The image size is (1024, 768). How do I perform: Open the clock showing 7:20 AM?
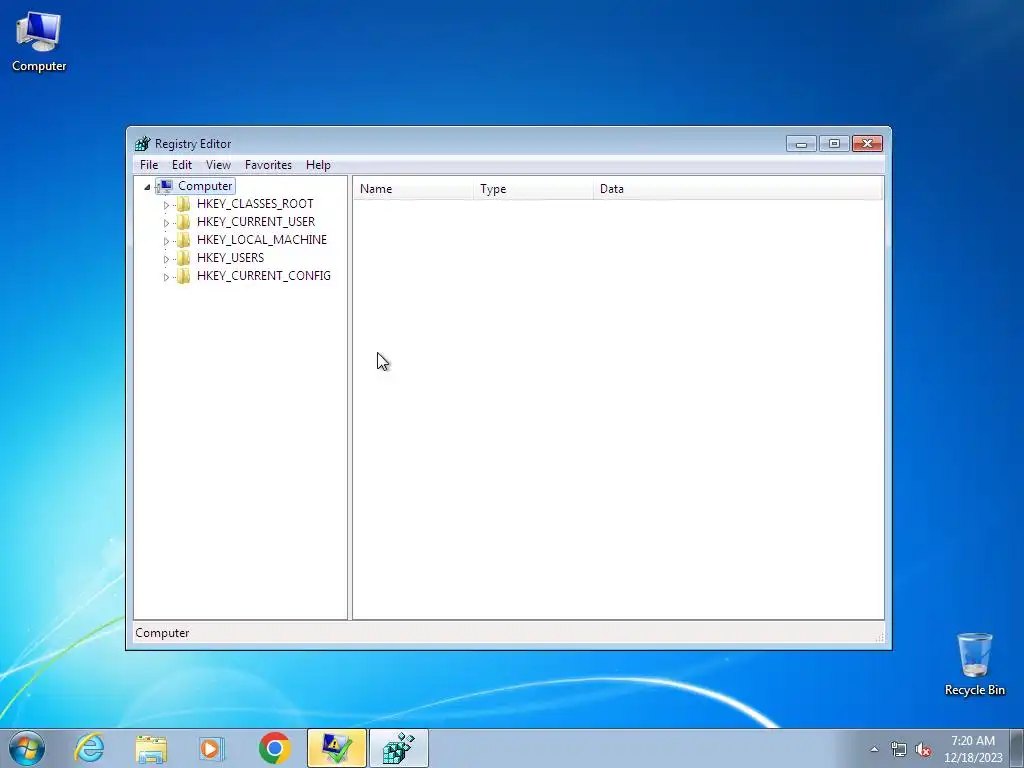(x=973, y=749)
